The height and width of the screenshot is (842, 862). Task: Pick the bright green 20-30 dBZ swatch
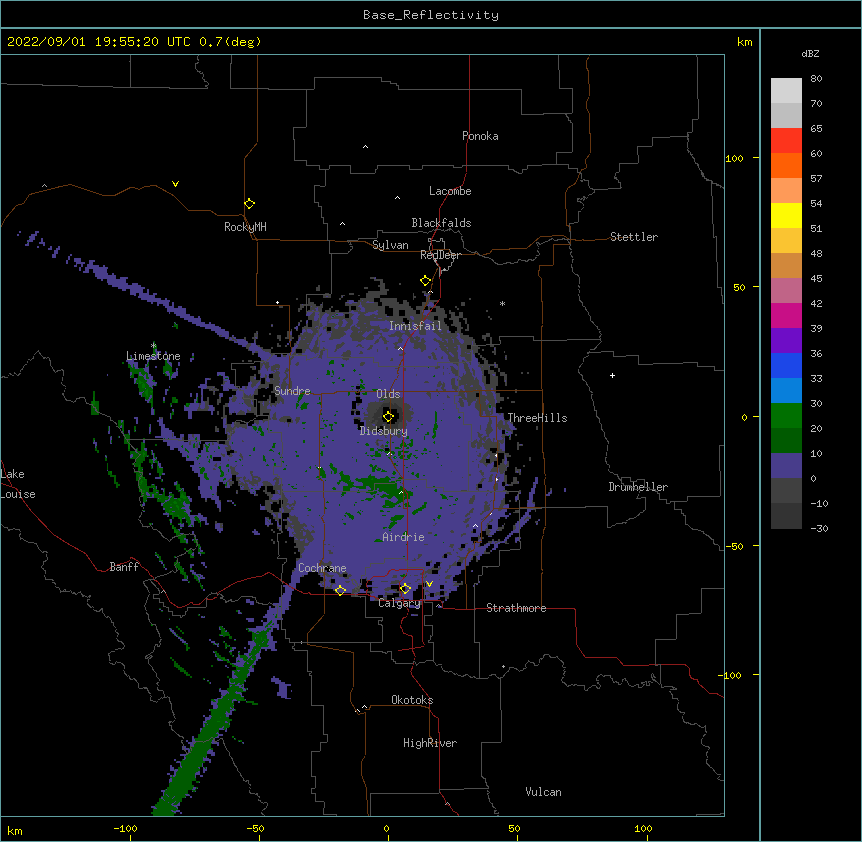click(x=786, y=416)
